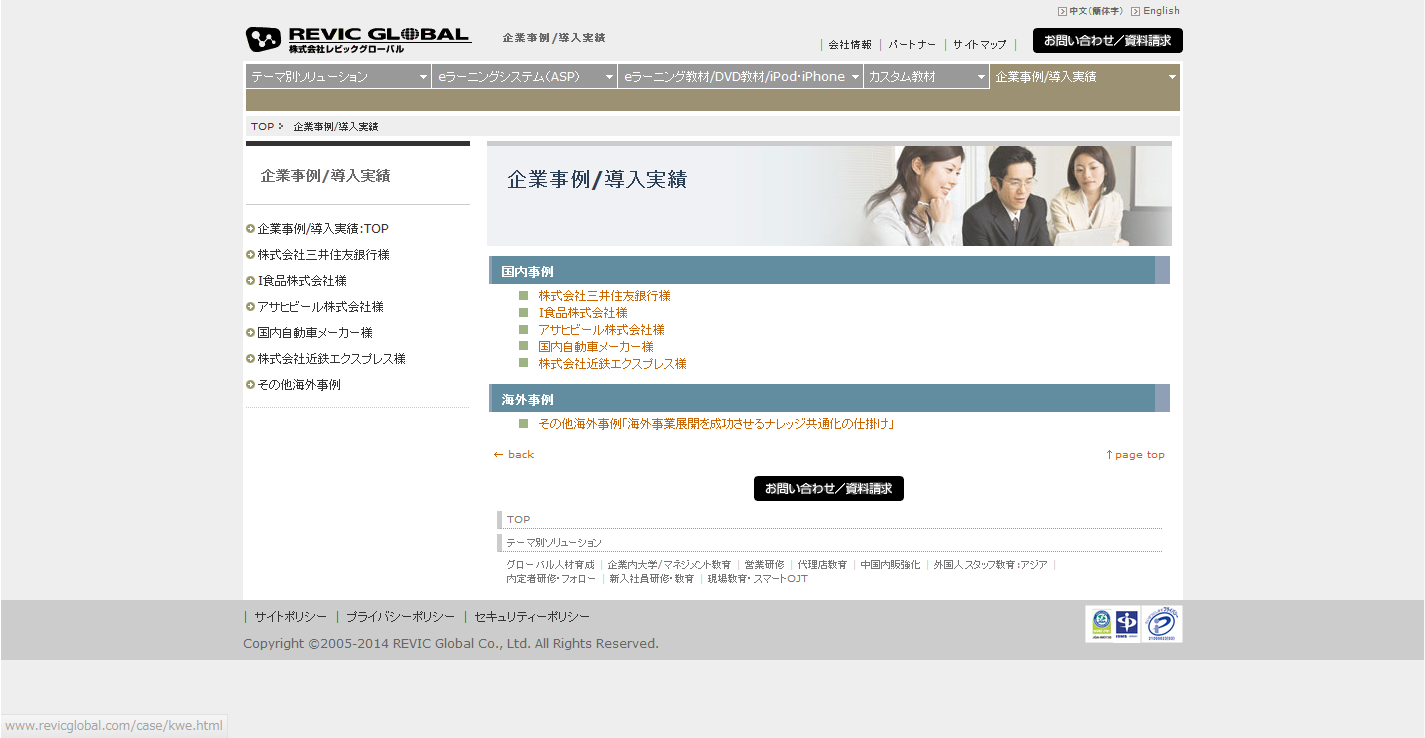Open アサヒビール株式会社様 under 国内事例
This screenshot has width=1425, height=738.
pyautogui.click(x=601, y=330)
